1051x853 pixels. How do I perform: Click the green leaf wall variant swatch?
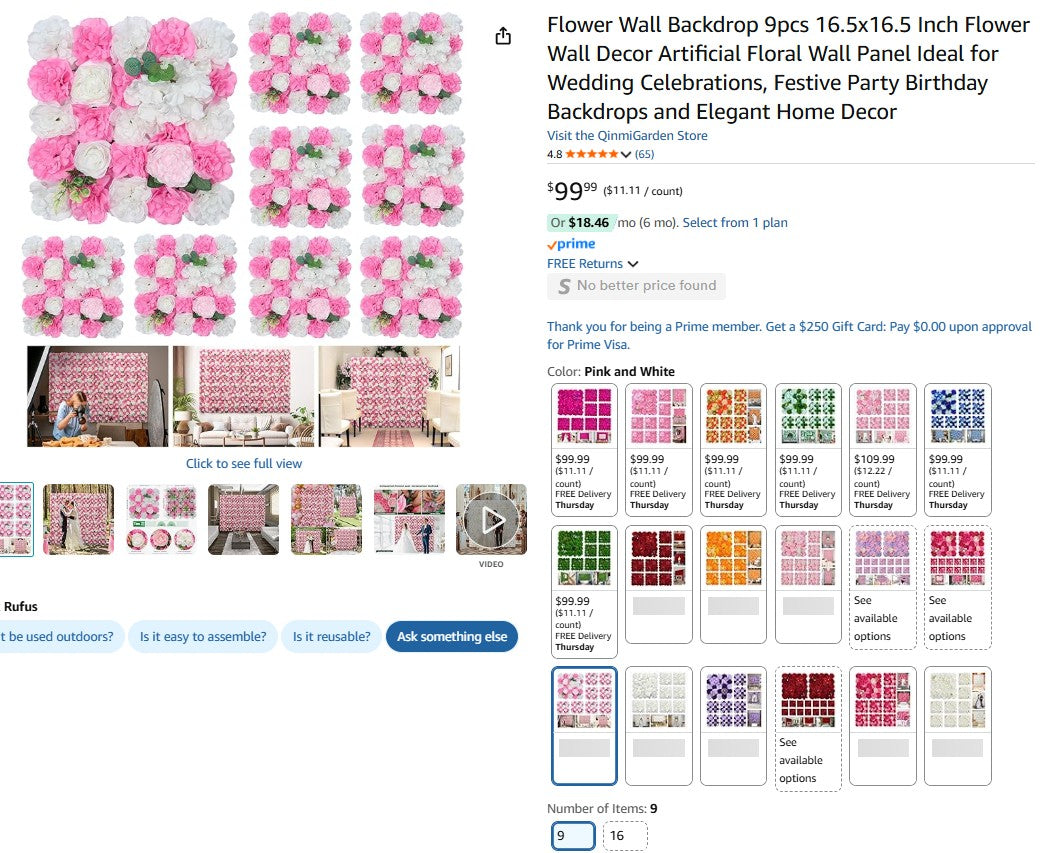(583, 557)
